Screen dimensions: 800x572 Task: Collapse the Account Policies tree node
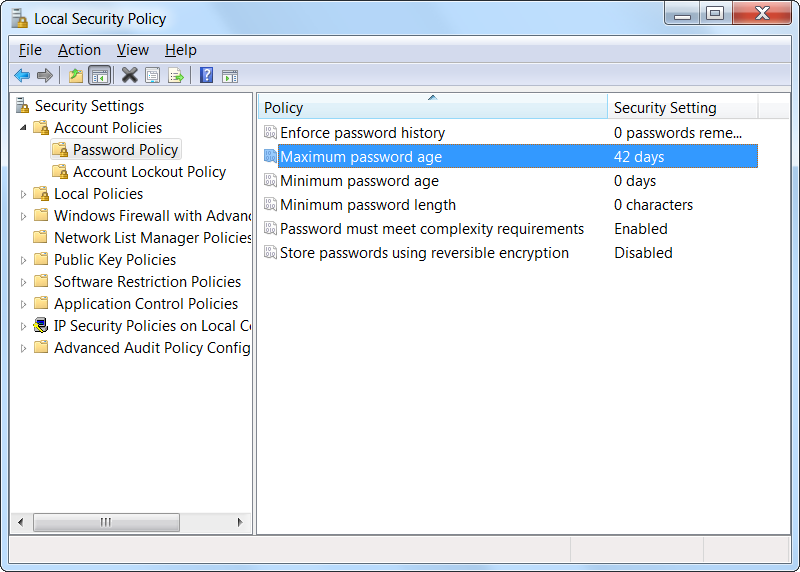click(24, 128)
